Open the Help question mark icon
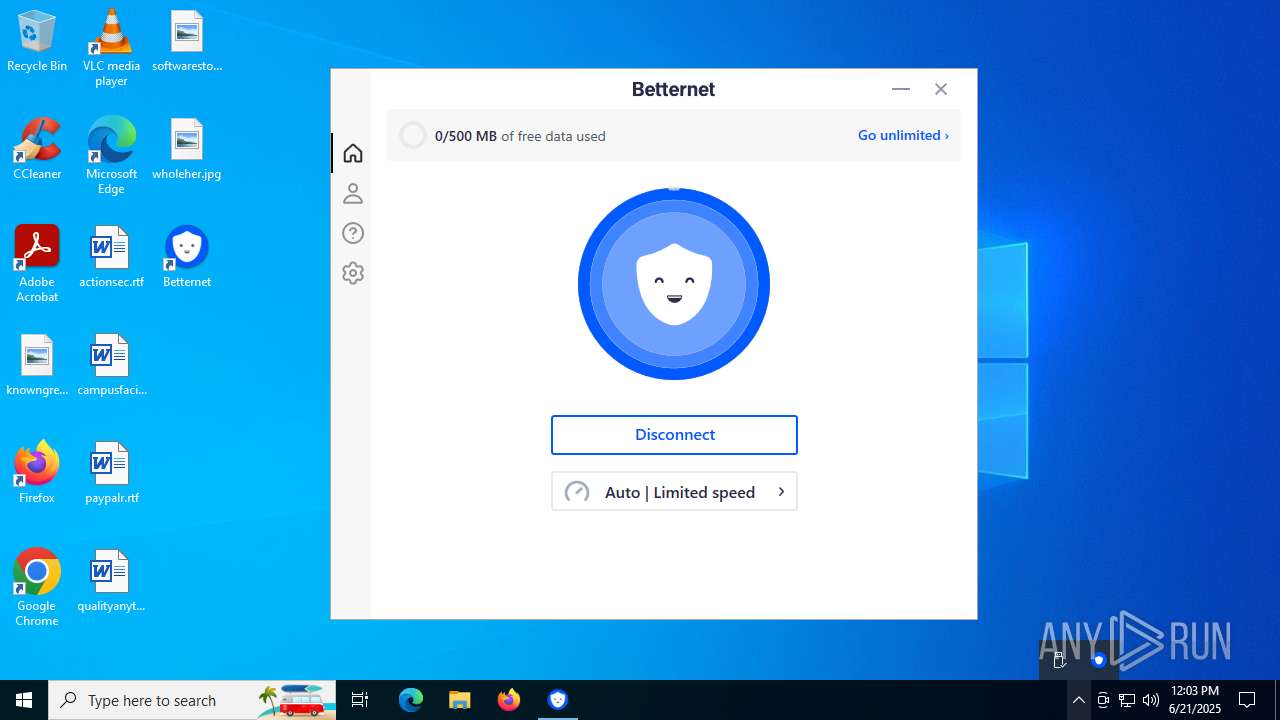The image size is (1280, 720). [352, 233]
